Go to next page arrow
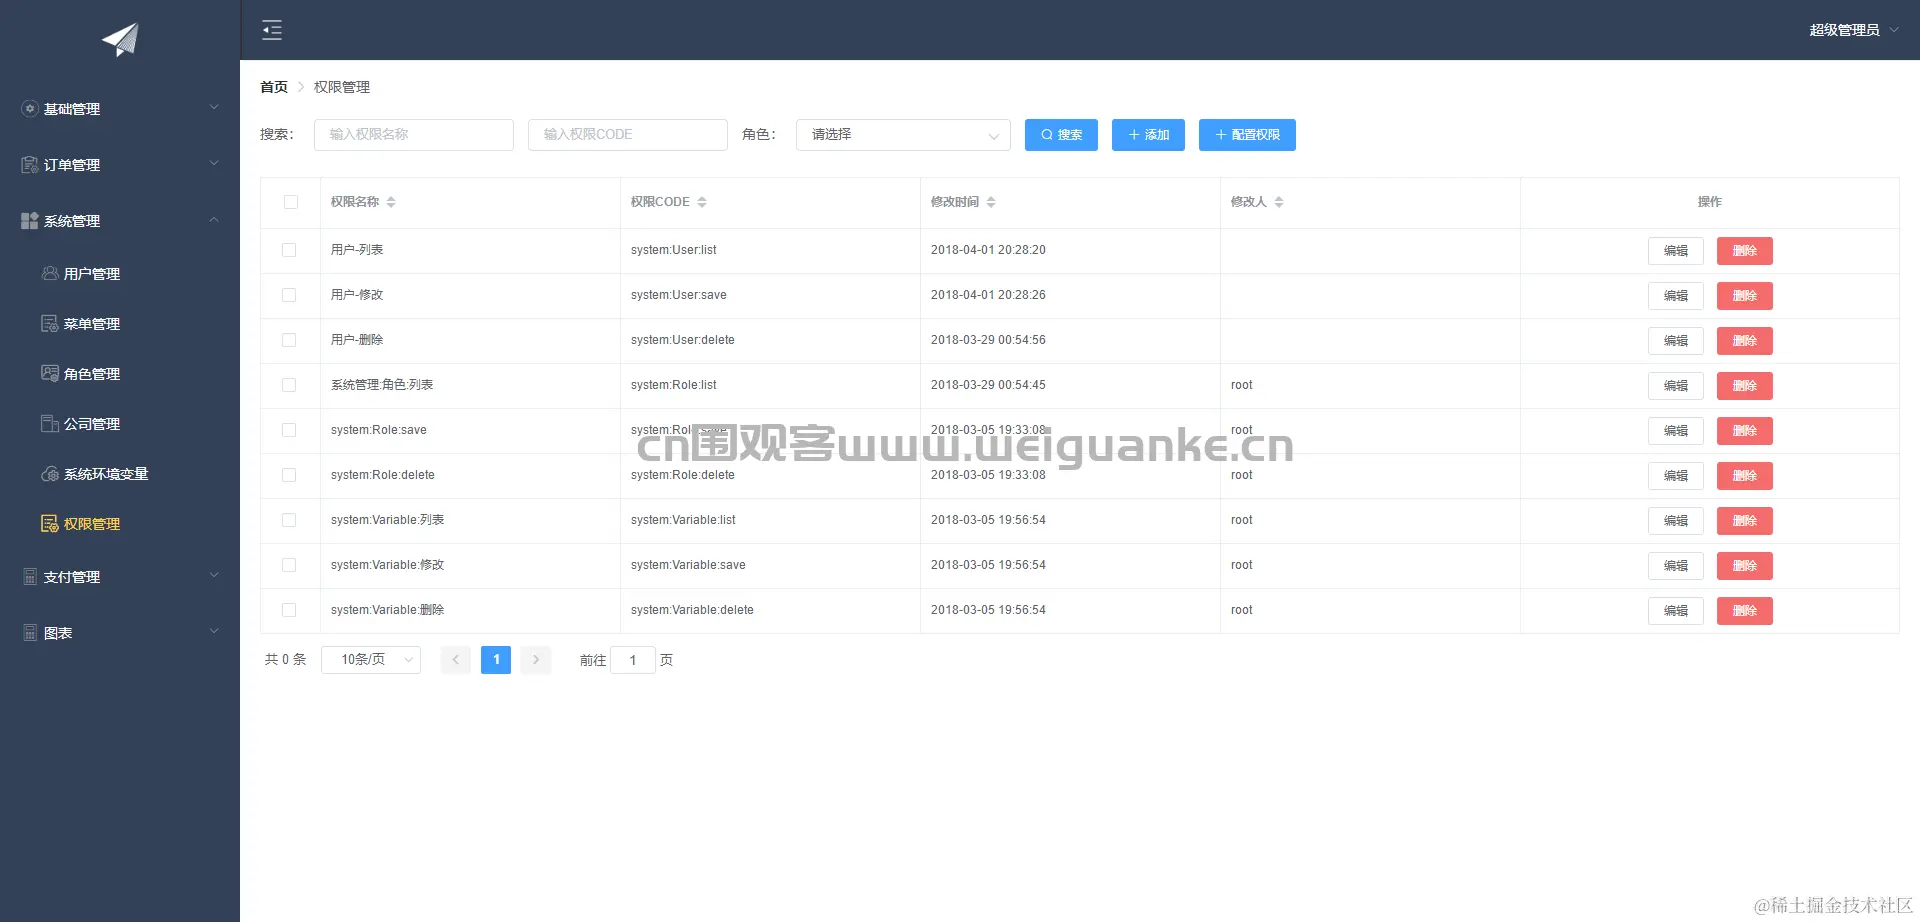The image size is (1920, 922). point(536,660)
